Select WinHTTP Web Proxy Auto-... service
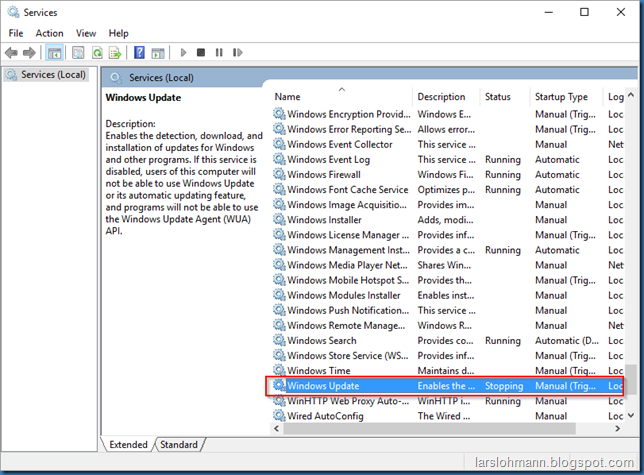The image size is (644, 475). [448, 400]
